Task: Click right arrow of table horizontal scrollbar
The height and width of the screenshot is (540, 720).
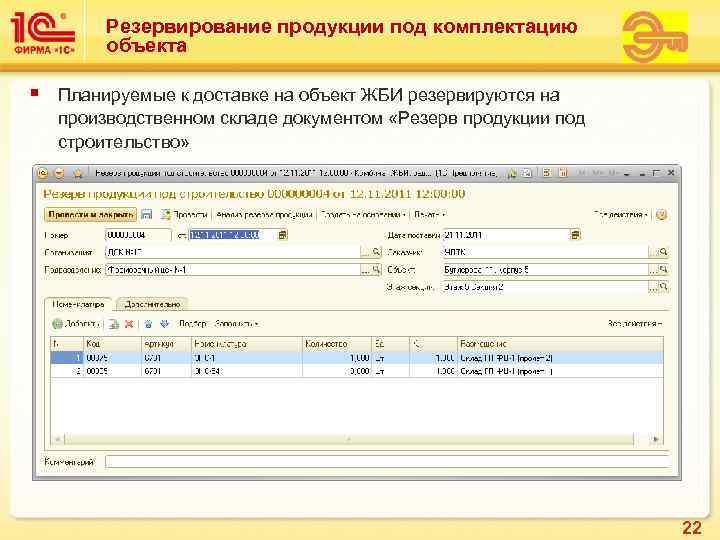Action: [x=655, y=439]
